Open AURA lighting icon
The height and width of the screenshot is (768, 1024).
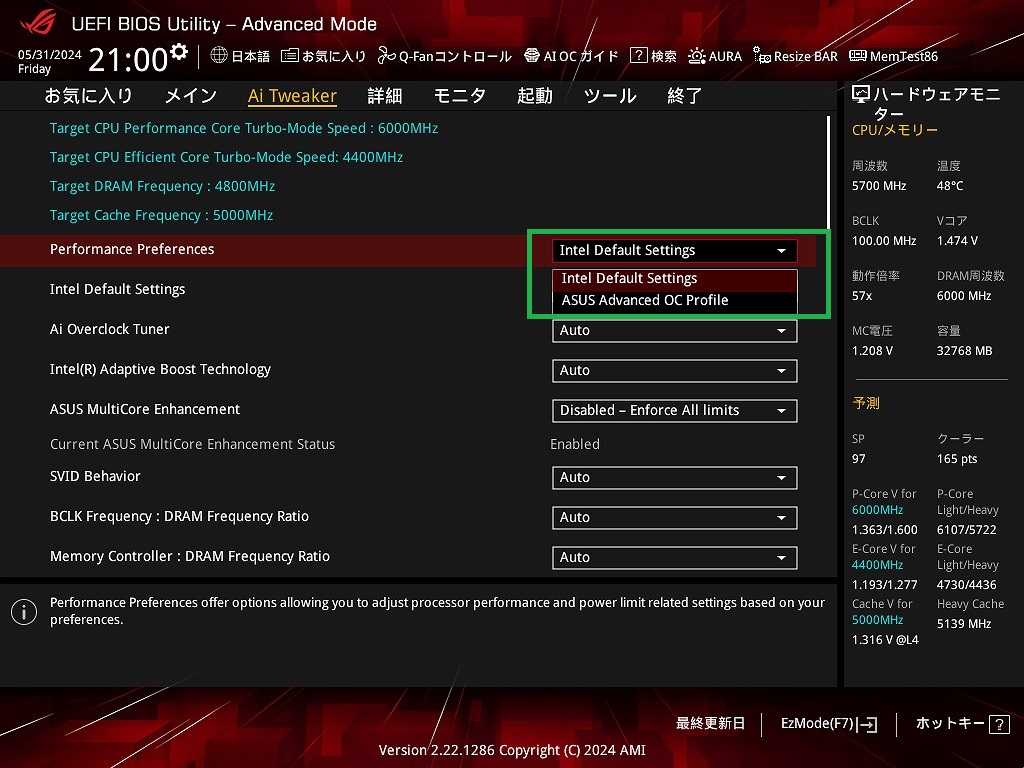click(696, 56)
